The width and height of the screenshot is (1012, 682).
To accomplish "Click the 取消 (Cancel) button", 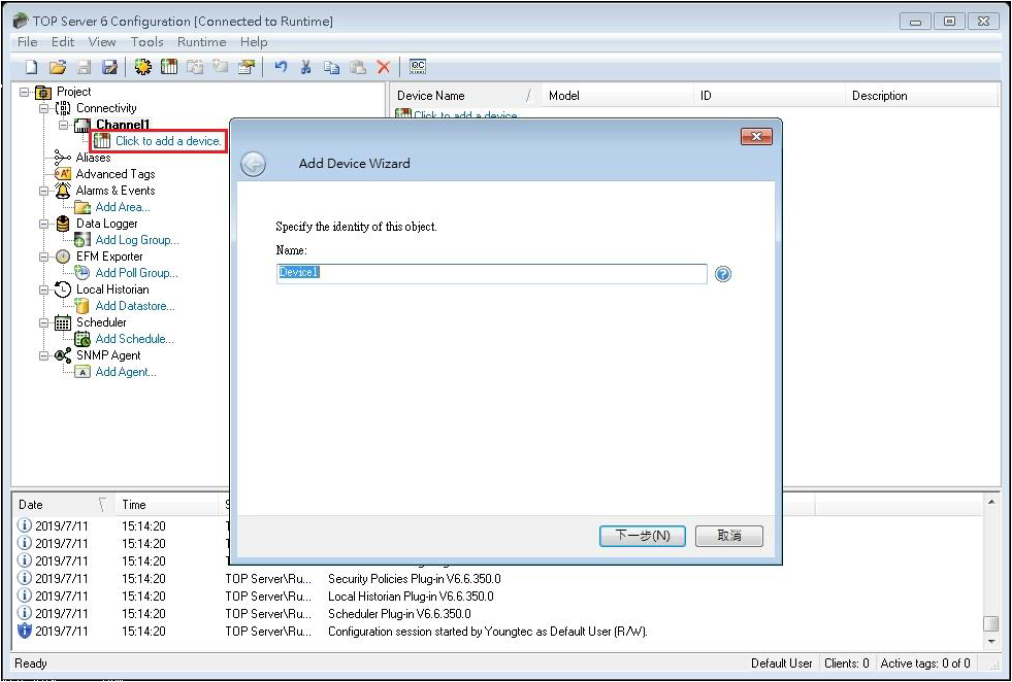I will pos(730,536).
